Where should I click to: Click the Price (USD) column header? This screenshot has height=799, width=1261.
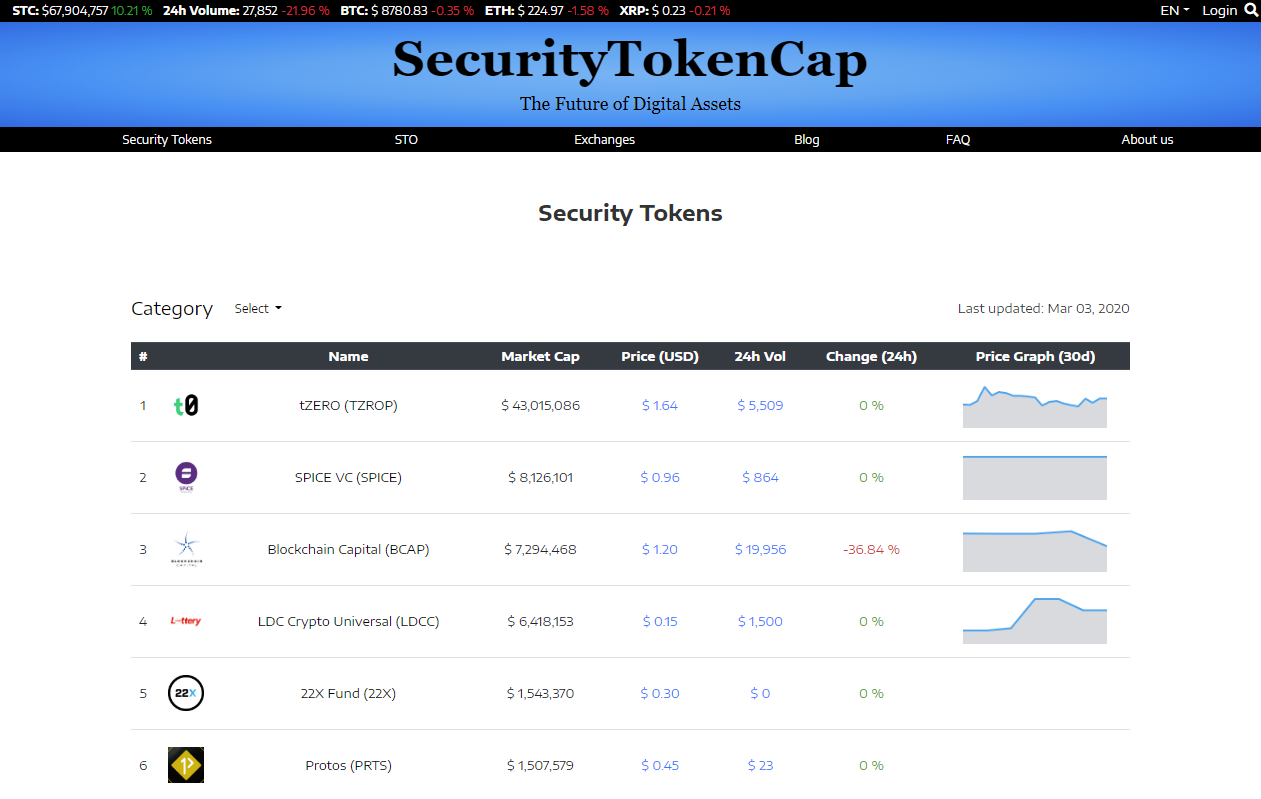pyautogui.click(x=660, y=356)
